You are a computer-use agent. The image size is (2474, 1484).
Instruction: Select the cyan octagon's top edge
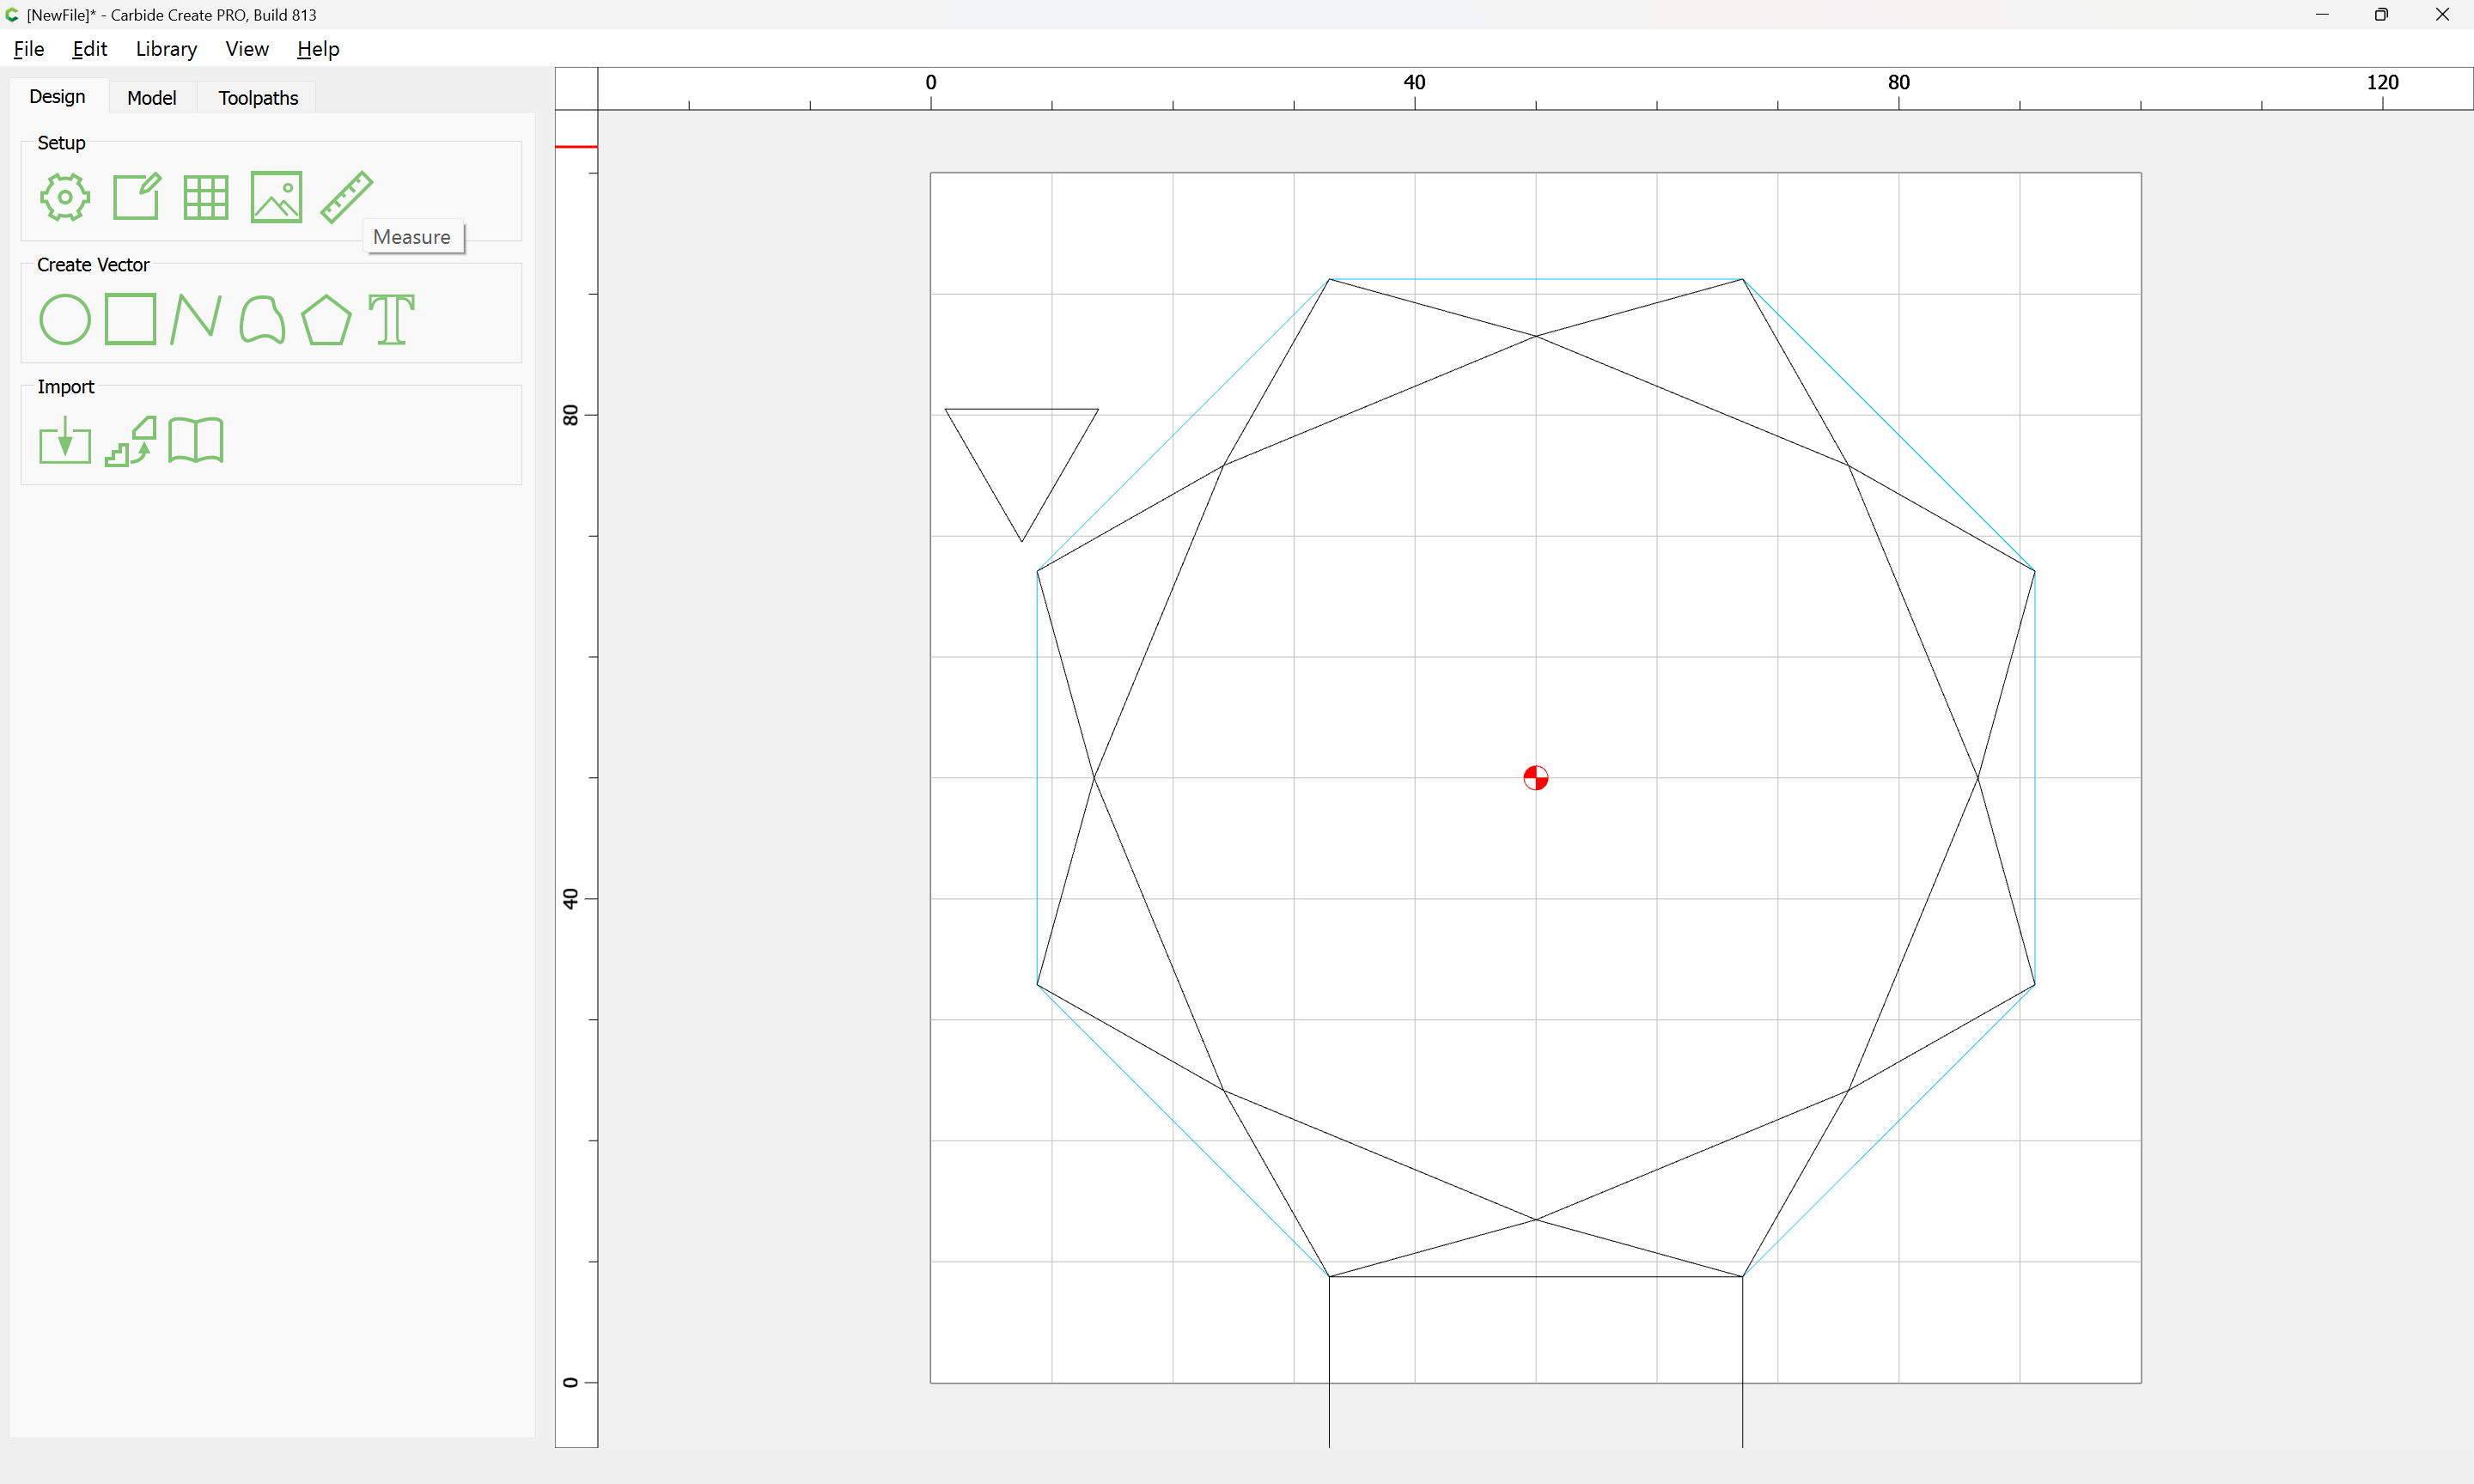coord(1536,279)
